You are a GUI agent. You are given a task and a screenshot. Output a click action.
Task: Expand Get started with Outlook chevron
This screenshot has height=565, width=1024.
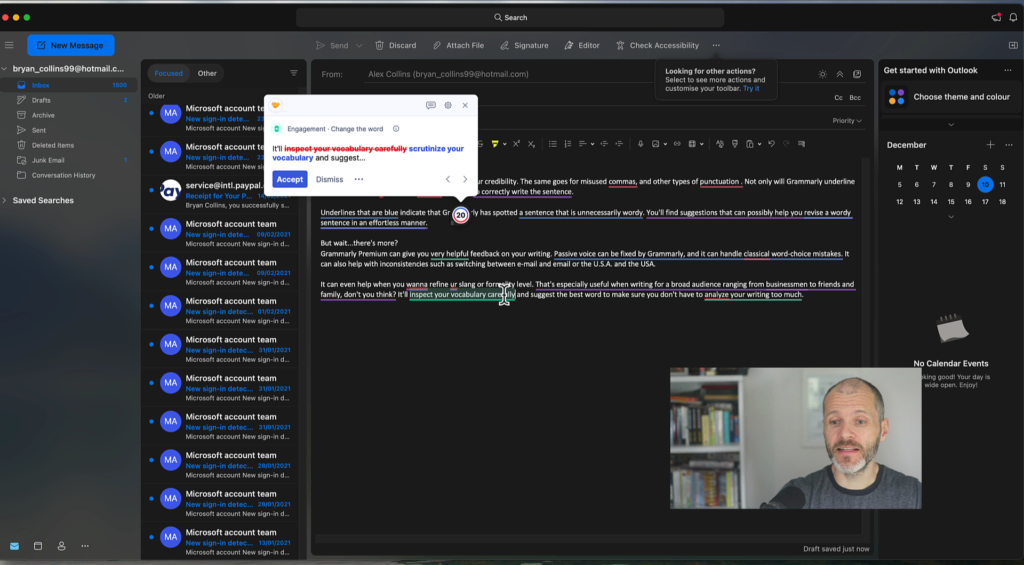951,124
